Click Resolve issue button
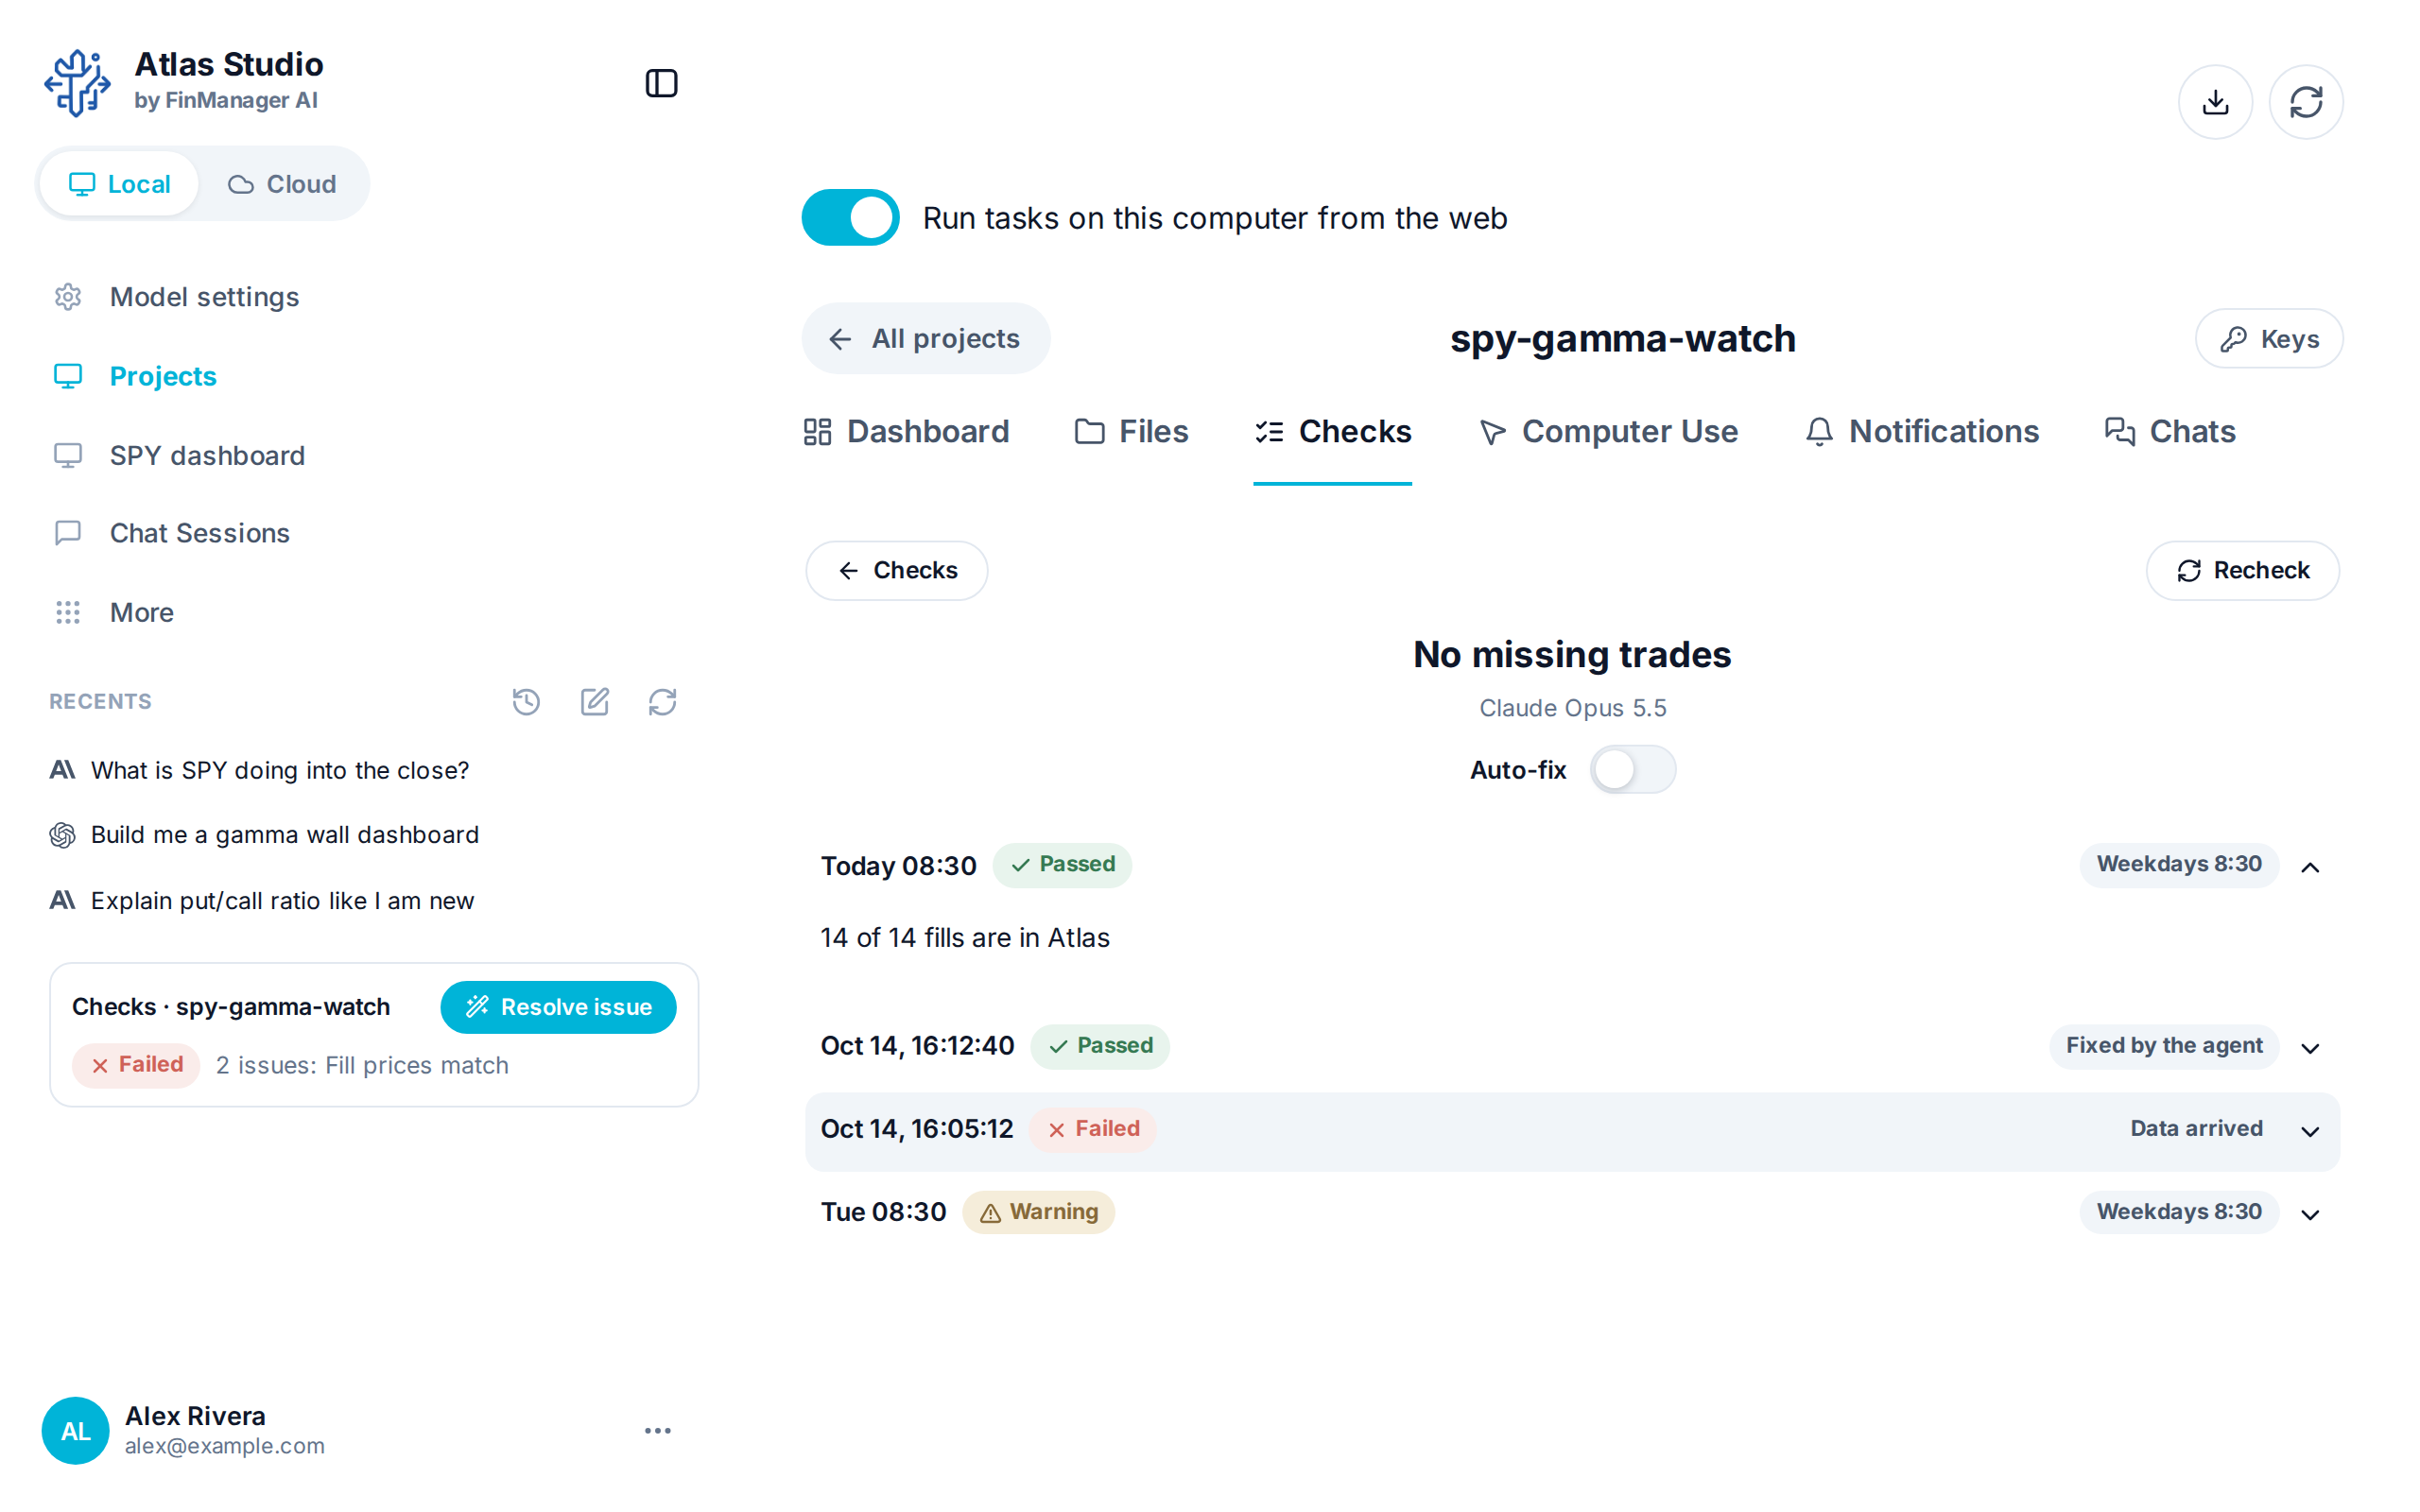 [558, 1007]
